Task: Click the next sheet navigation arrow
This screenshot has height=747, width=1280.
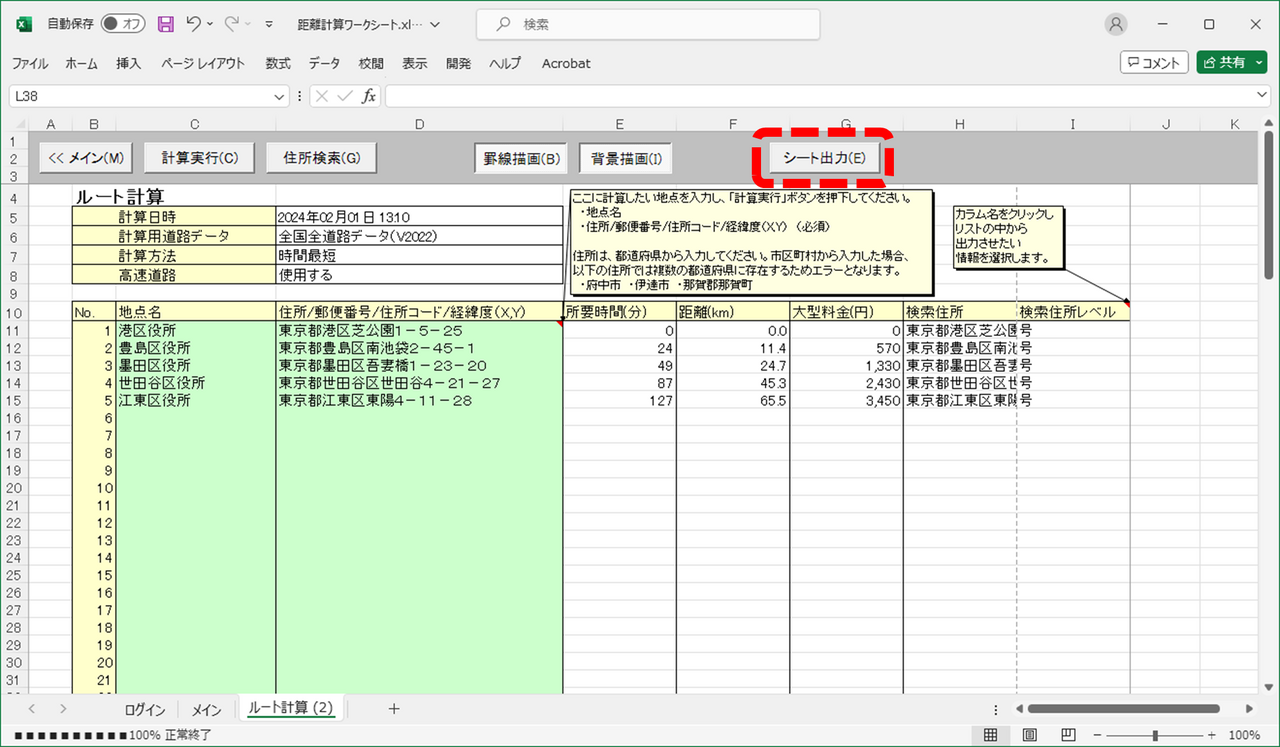Action: (64, 708)
